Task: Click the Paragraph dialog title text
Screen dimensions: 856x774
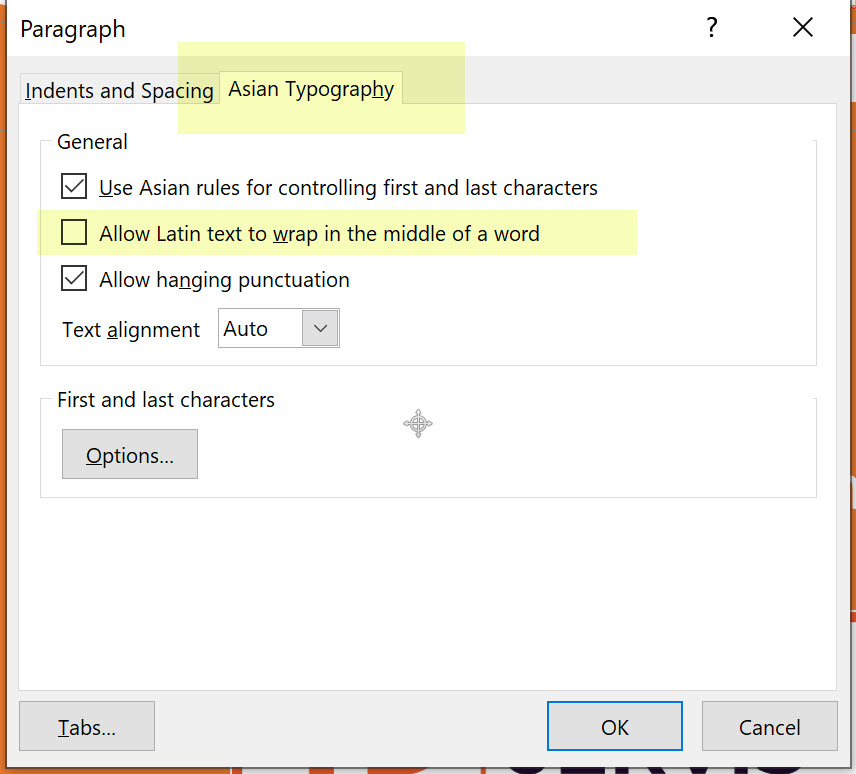Action: pyautogui.click(x=72, y=29)
